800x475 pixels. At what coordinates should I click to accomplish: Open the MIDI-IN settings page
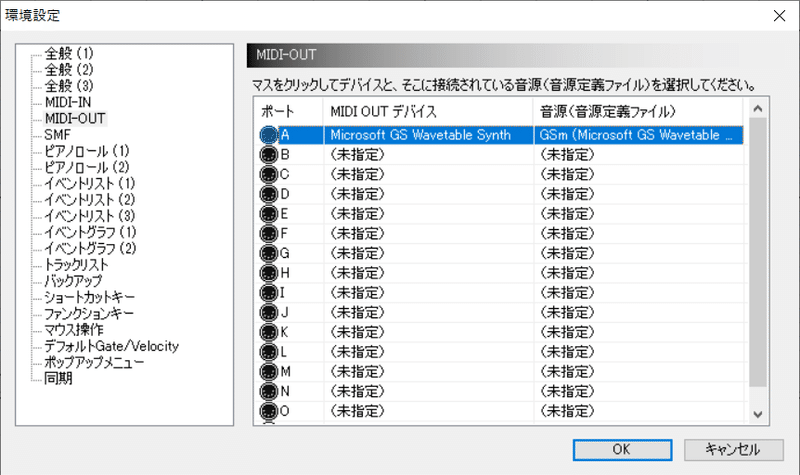68,102
